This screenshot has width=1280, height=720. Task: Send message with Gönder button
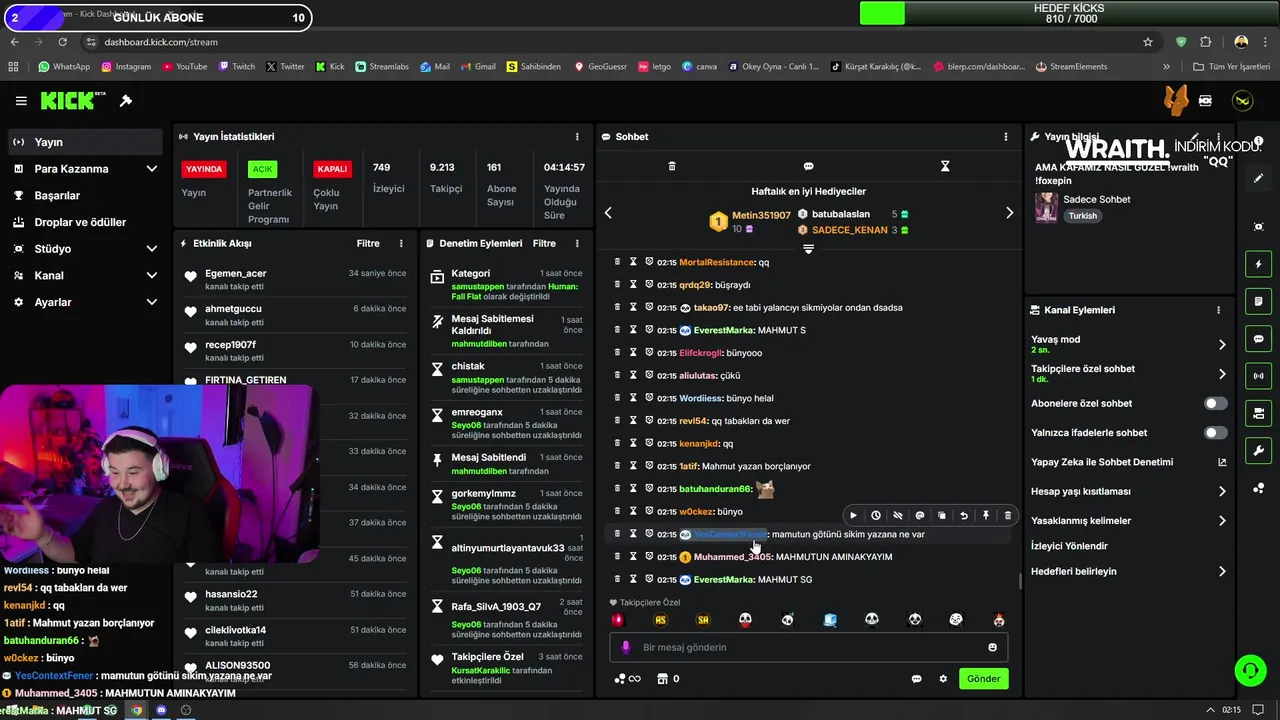(x=983, y=679)
